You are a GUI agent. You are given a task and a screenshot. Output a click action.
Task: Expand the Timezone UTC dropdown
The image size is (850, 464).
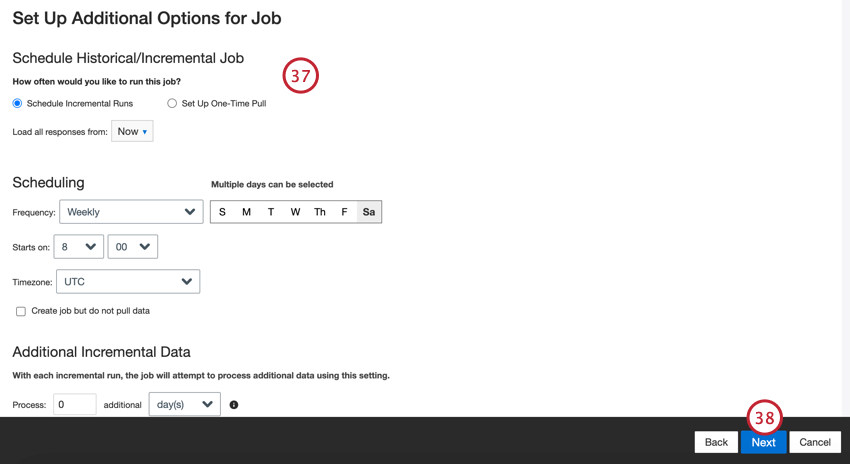click(128, 281)
